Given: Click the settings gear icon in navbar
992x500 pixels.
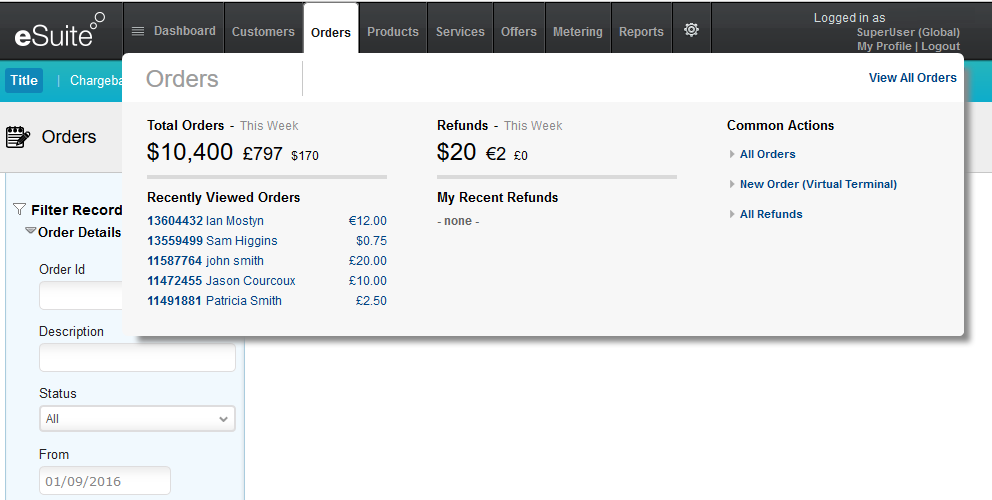Looking at the screenshot, I should pos(691,31).
